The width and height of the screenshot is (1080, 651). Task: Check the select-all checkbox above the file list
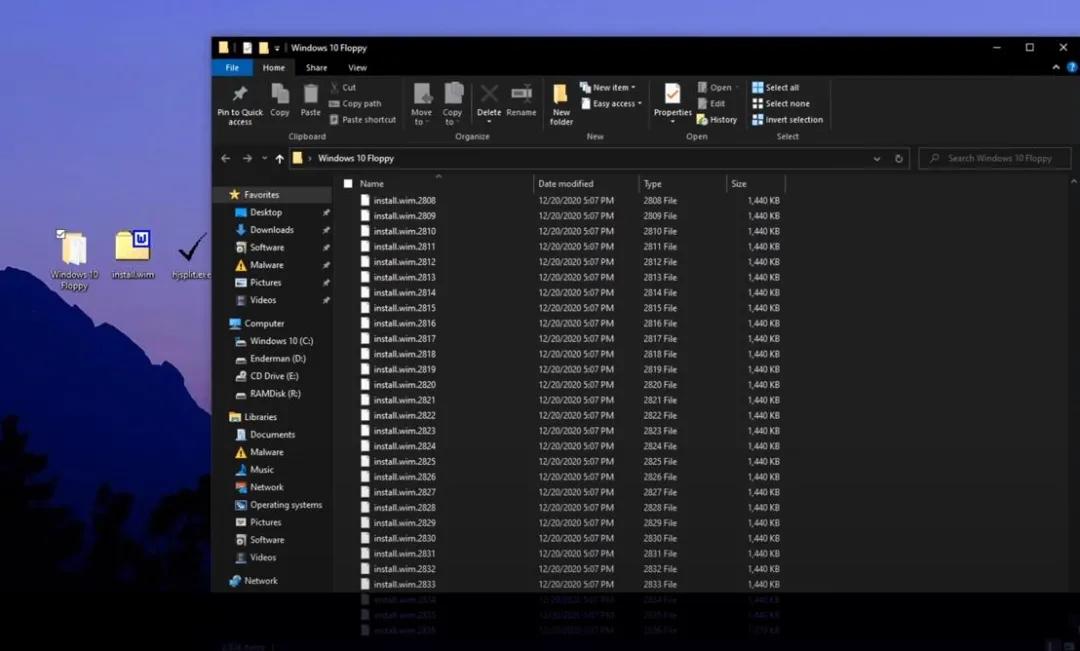click(x=348, y=183)
